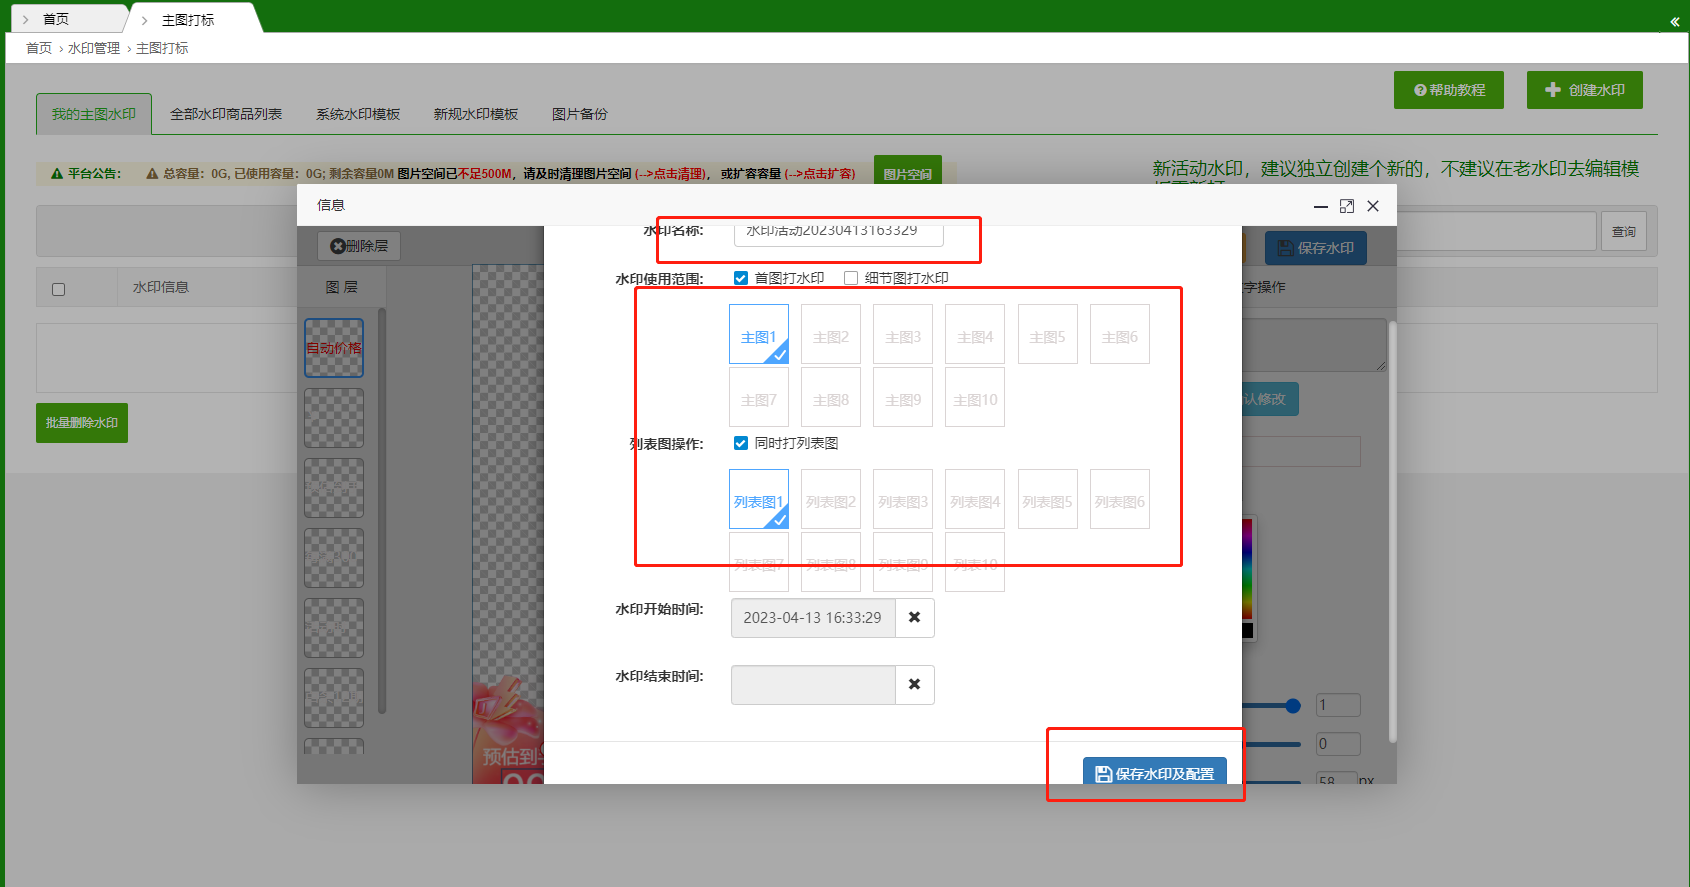This screenshot has width=1690, height=887.
Task: Uncheck the 同时打列表图 option
Action: click(741, 443)
